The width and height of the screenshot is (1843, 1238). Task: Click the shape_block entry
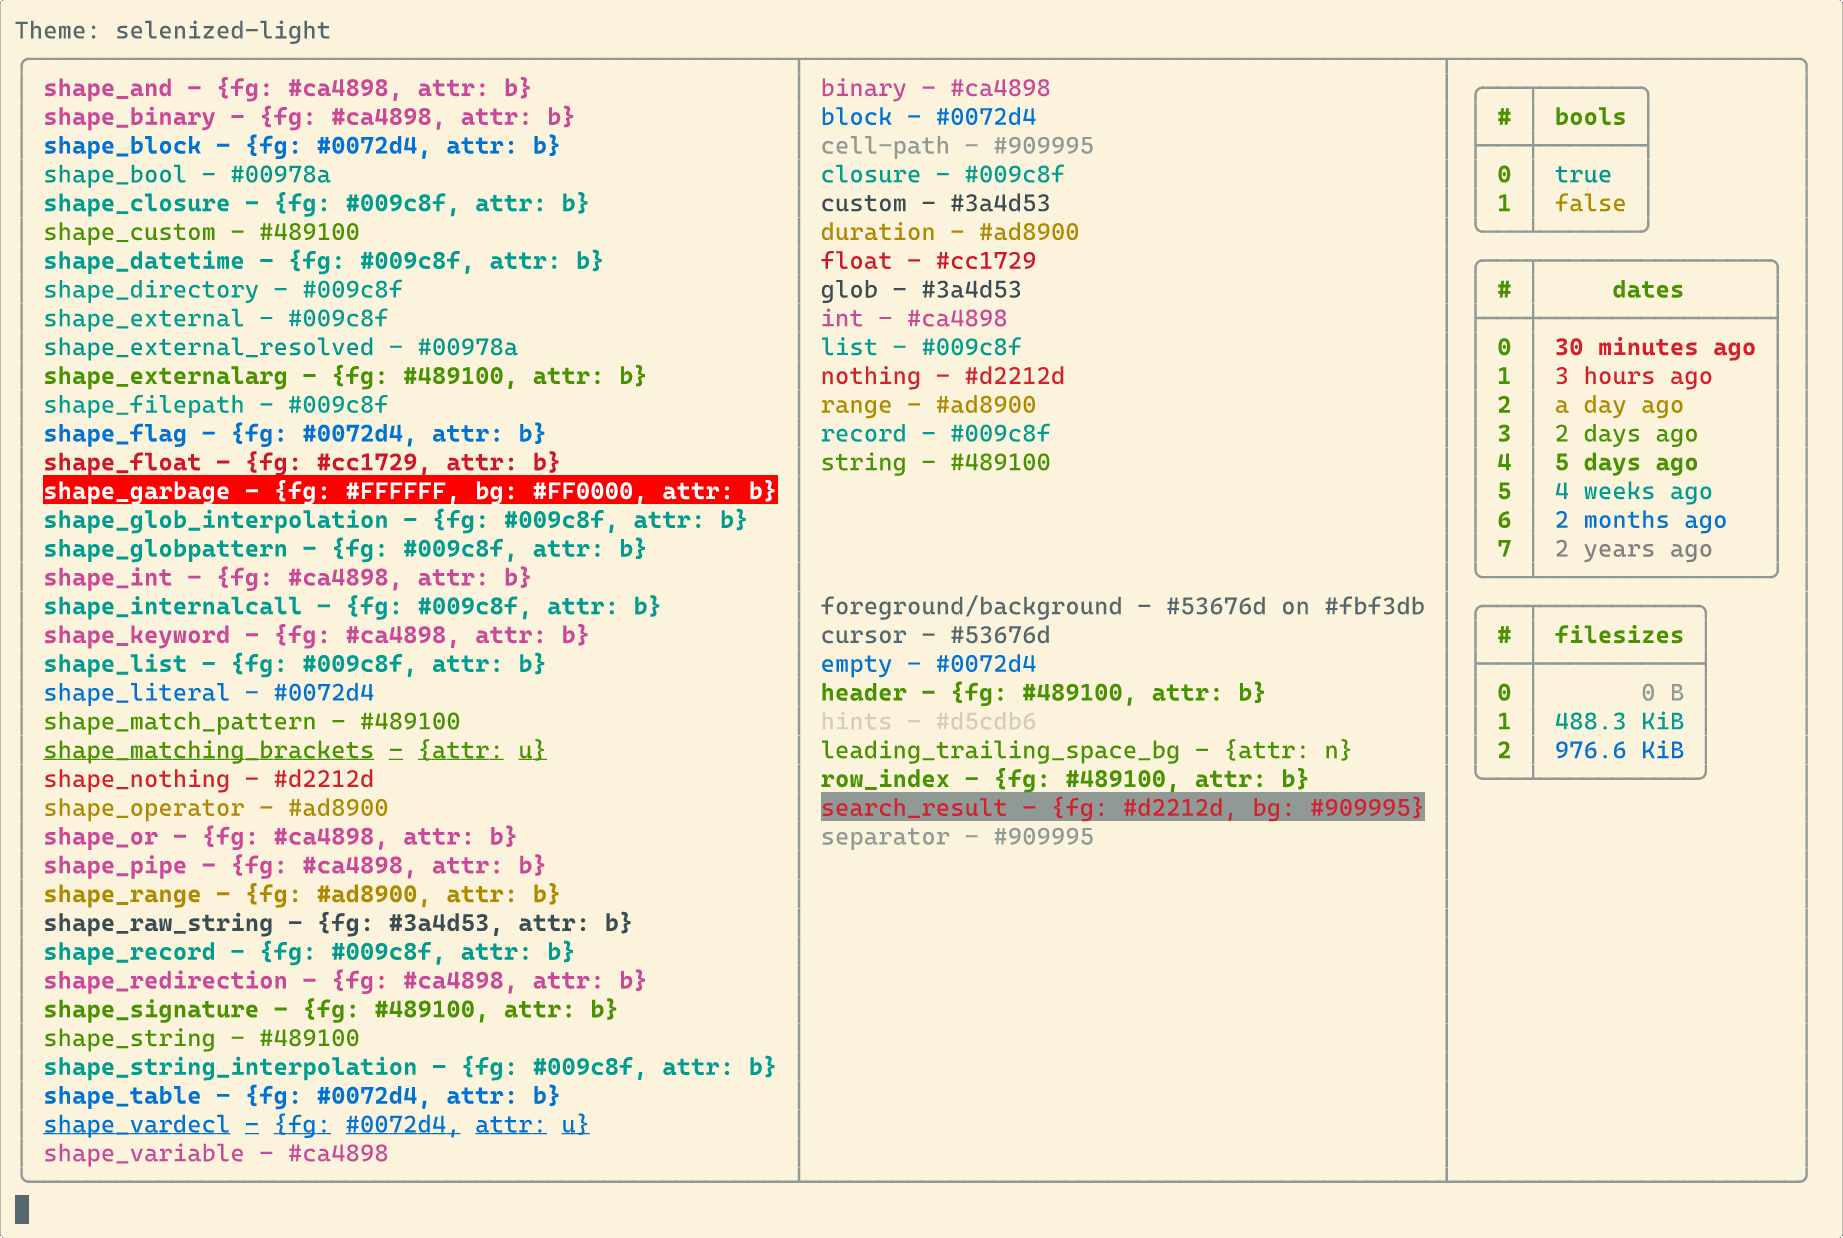(302, 146)
